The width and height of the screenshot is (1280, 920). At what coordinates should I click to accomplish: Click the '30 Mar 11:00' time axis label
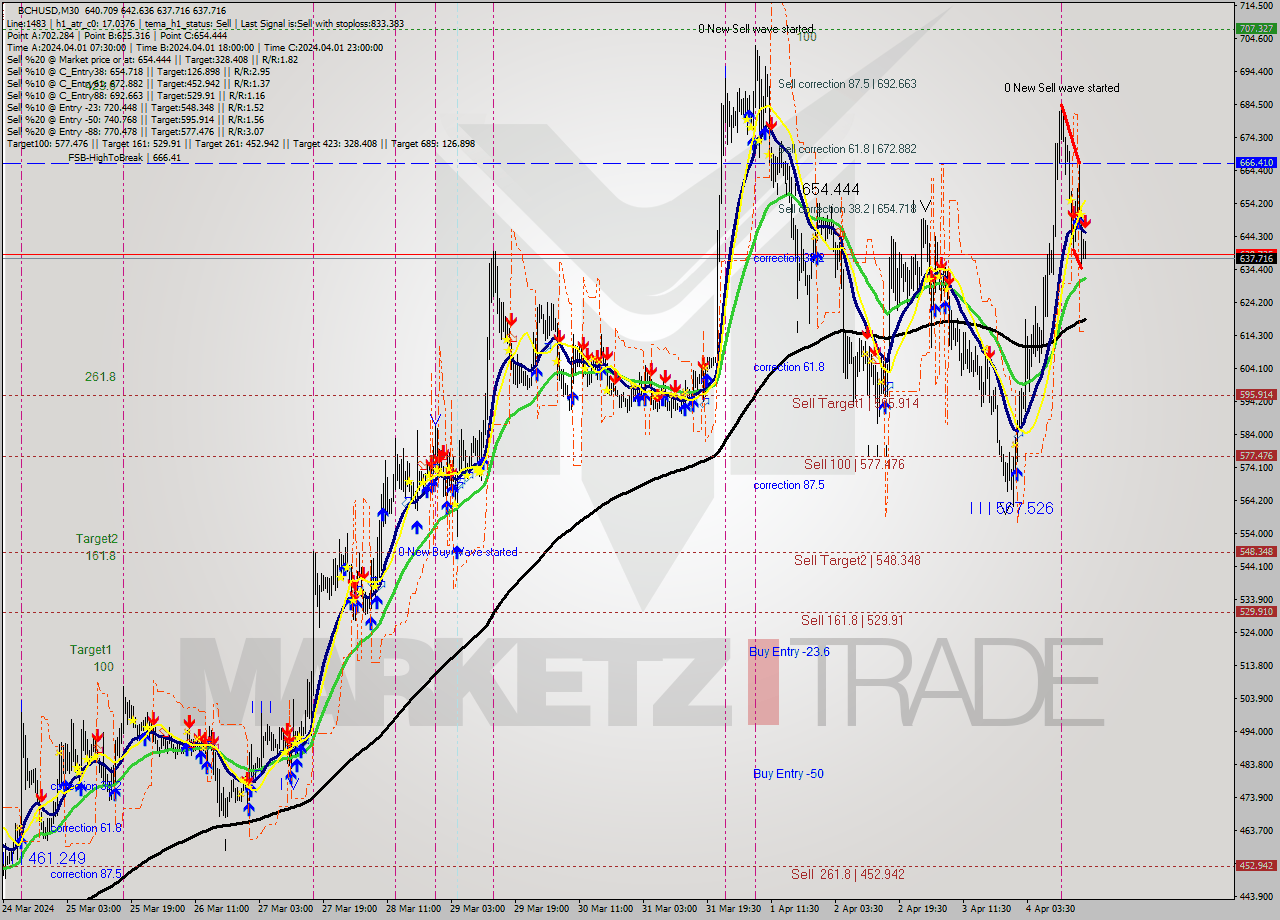606,910
